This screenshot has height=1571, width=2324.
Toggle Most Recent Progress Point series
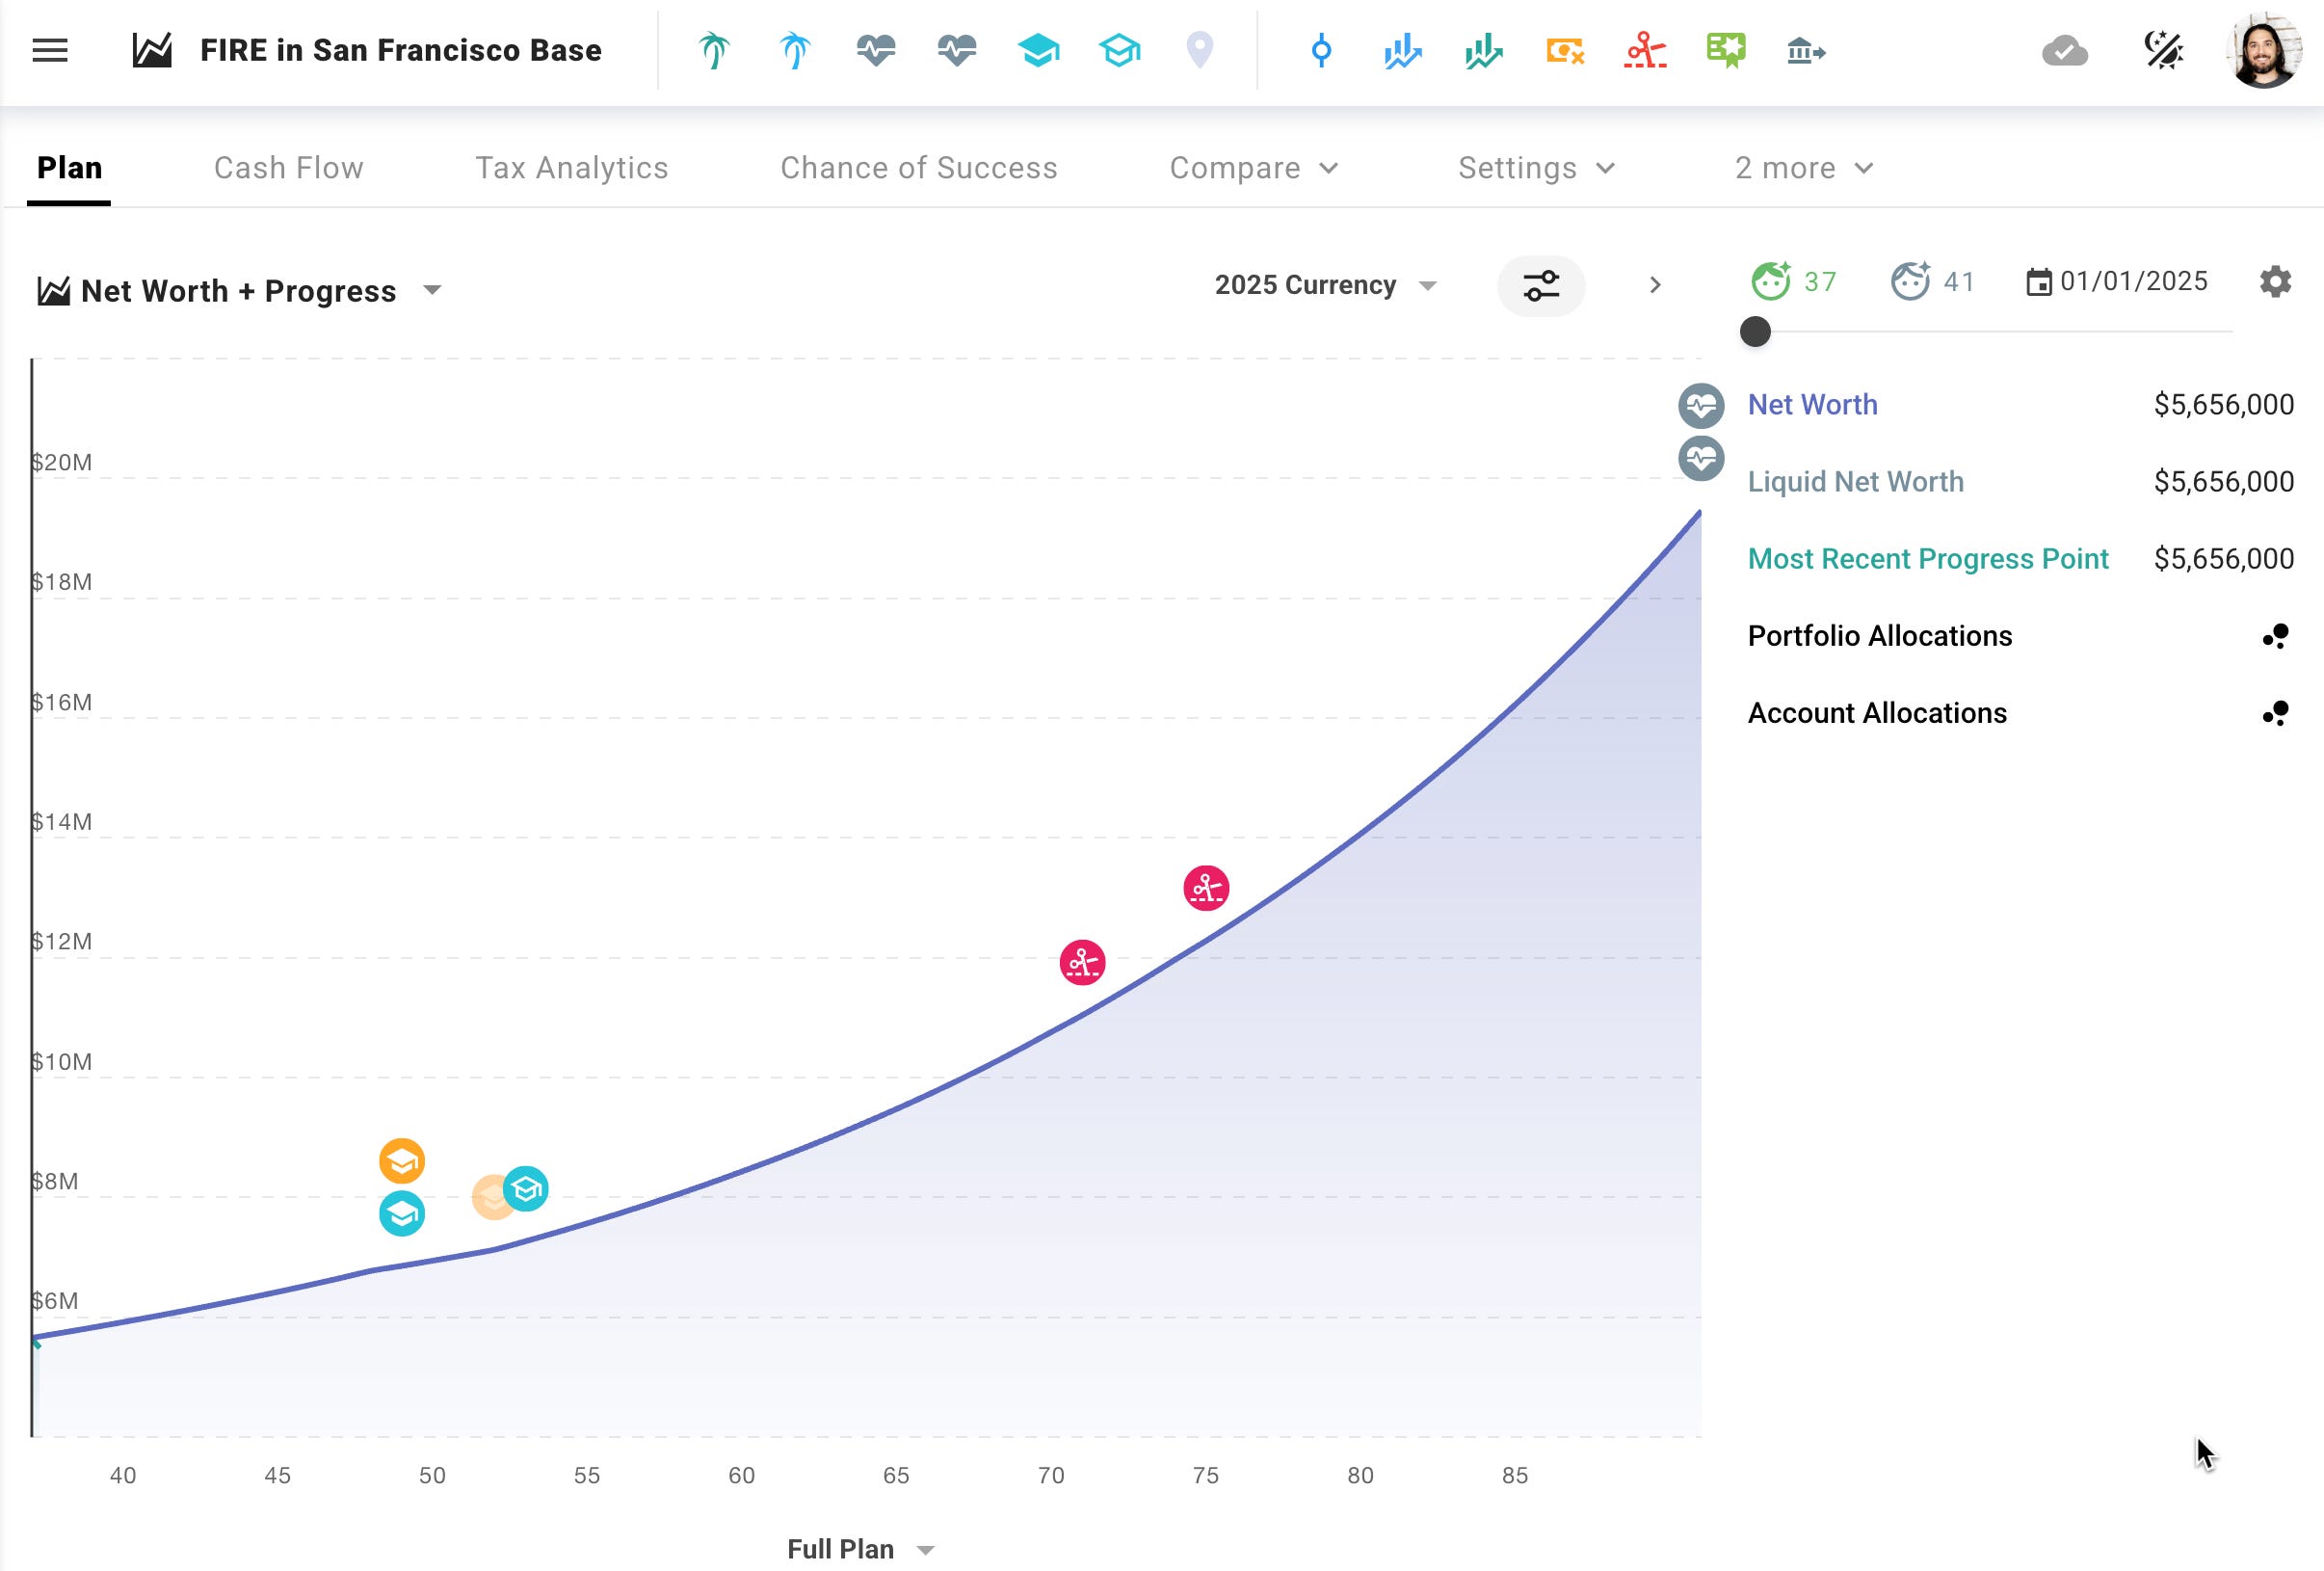point(1928,559)
